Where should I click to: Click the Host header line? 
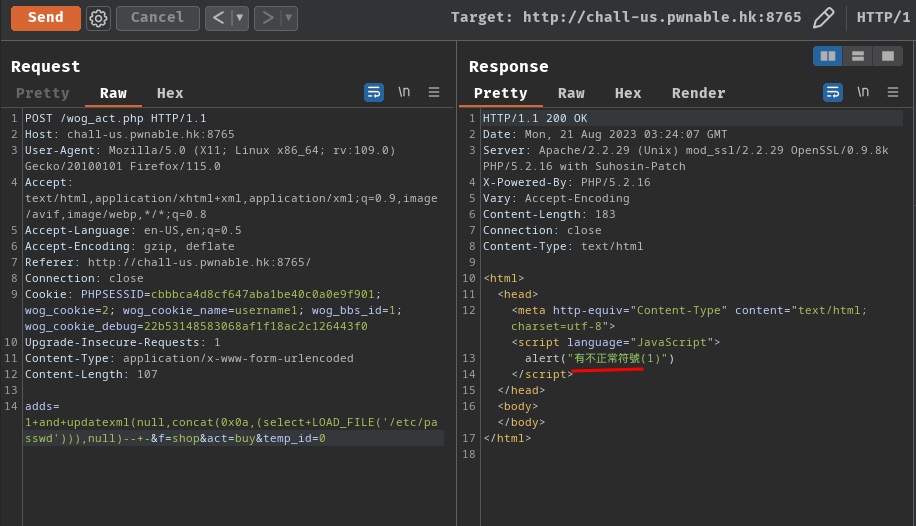[130, 134]
